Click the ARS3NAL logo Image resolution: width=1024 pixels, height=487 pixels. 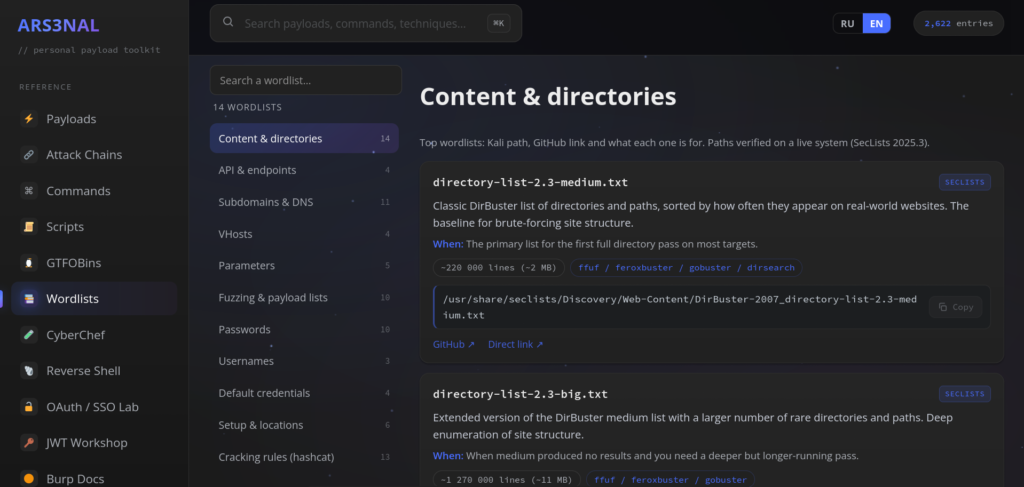[58, 25]
